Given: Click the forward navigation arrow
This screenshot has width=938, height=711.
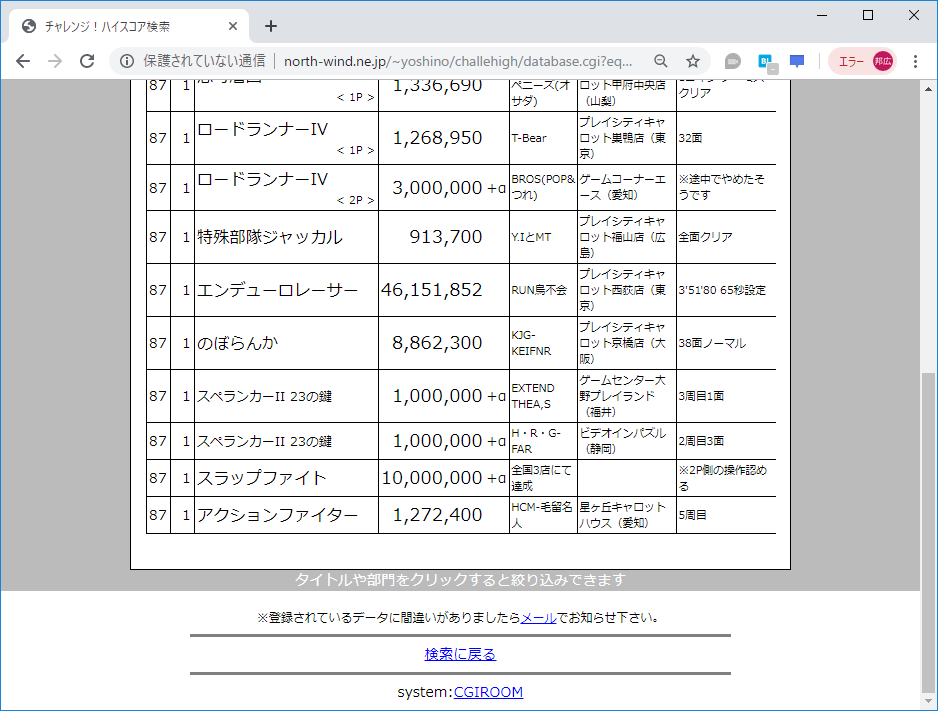Looking at the screenshot, I should (x=53, y=61).
